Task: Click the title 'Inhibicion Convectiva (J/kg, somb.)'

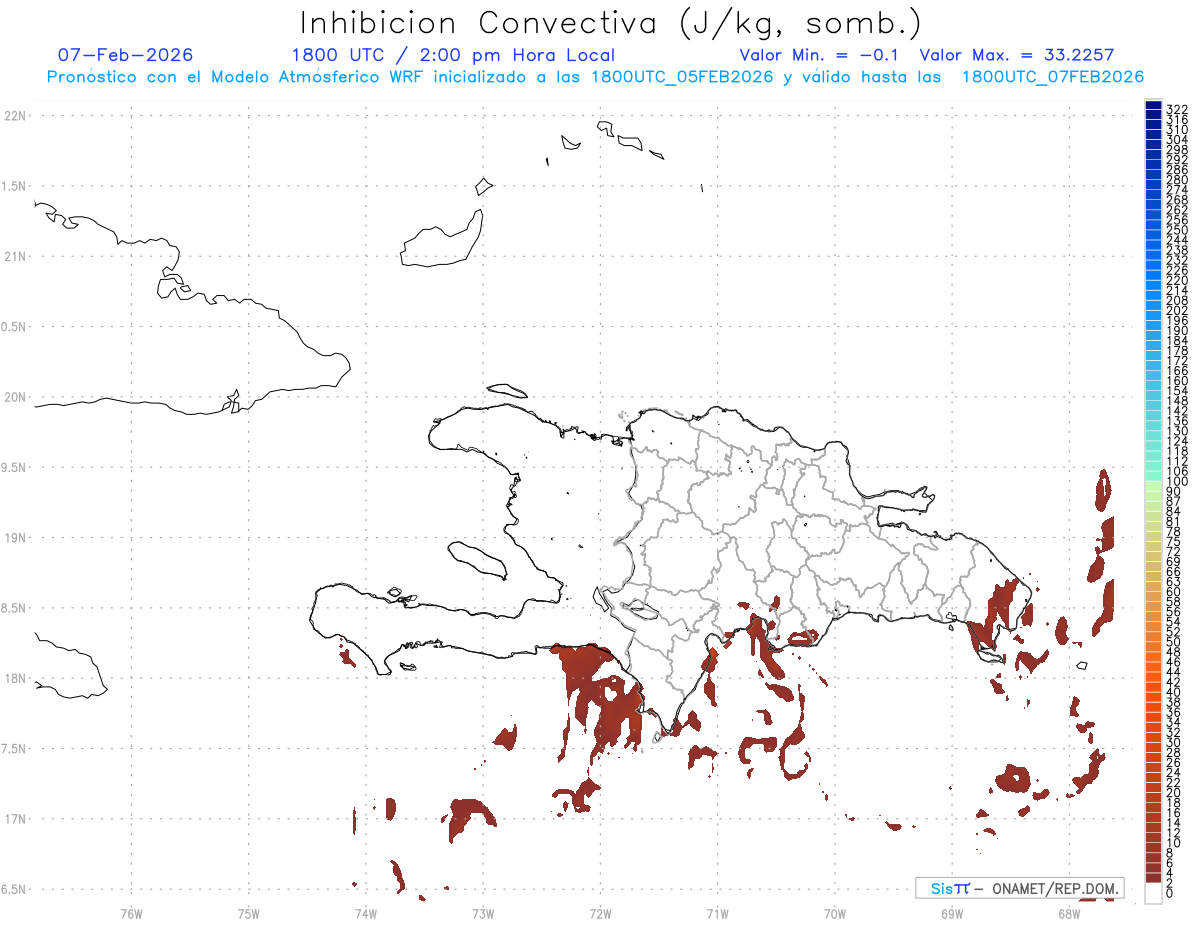Action: point(611,23)
